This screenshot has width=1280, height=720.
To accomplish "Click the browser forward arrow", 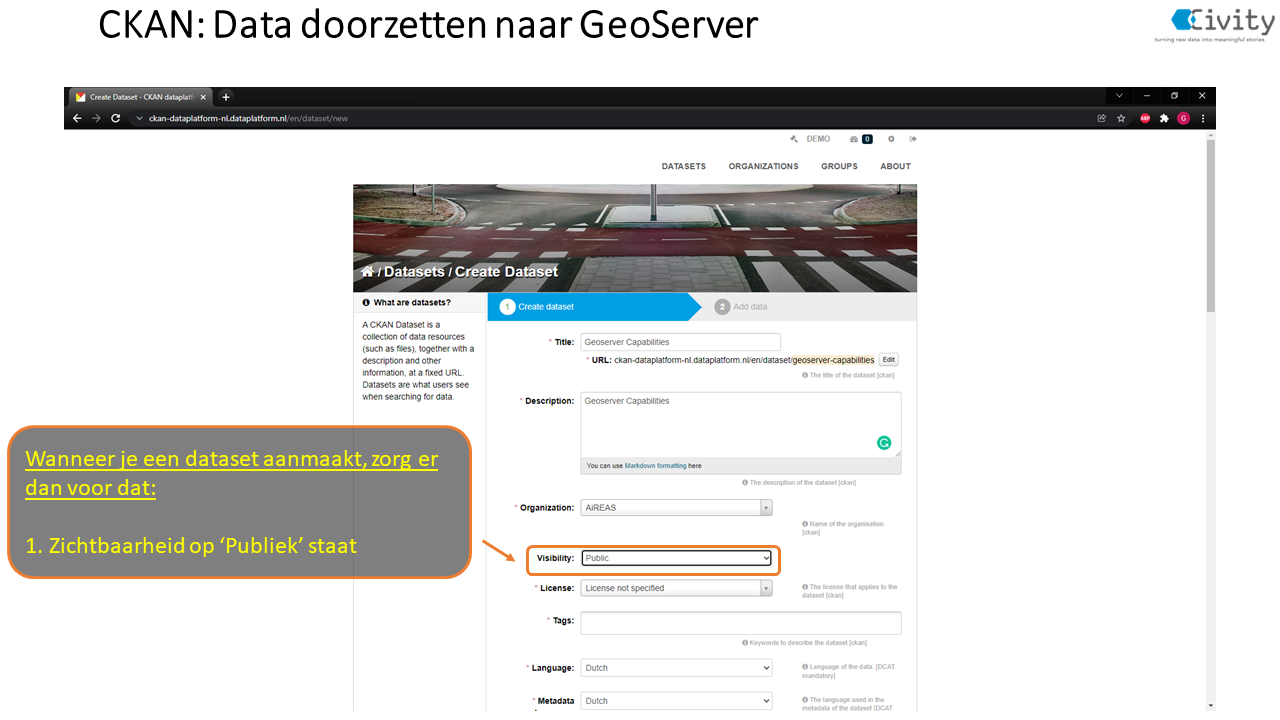I will tap(97, 118).
